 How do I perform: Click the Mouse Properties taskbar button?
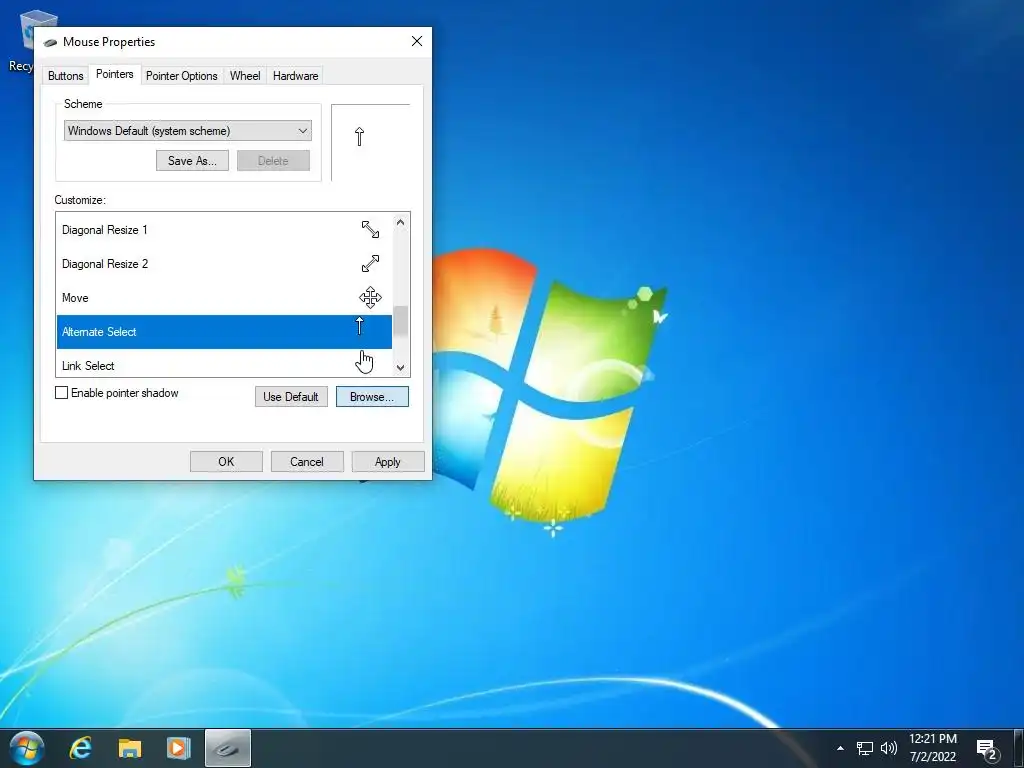pos(227,748)
